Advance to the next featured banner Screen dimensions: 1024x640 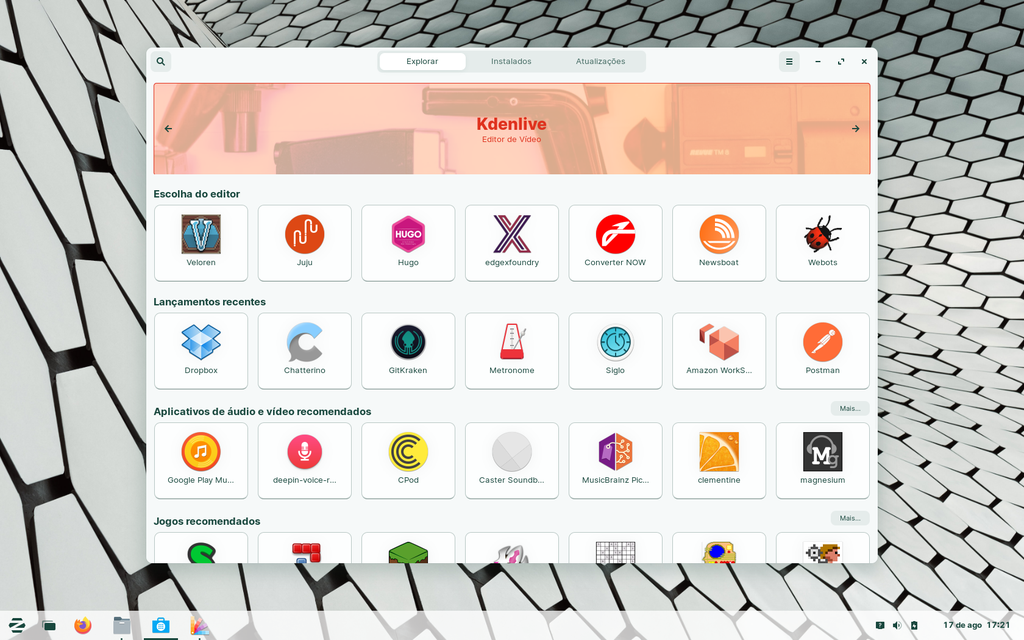856,129
